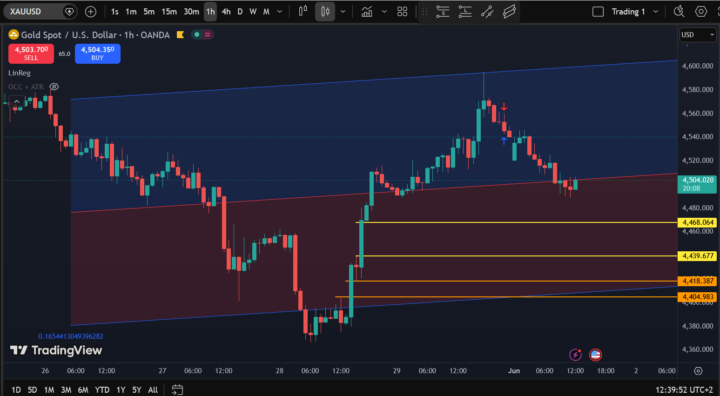Select the trend line drawing tool
The width and height of the screenshot is (720, 396).
point(487,11)
